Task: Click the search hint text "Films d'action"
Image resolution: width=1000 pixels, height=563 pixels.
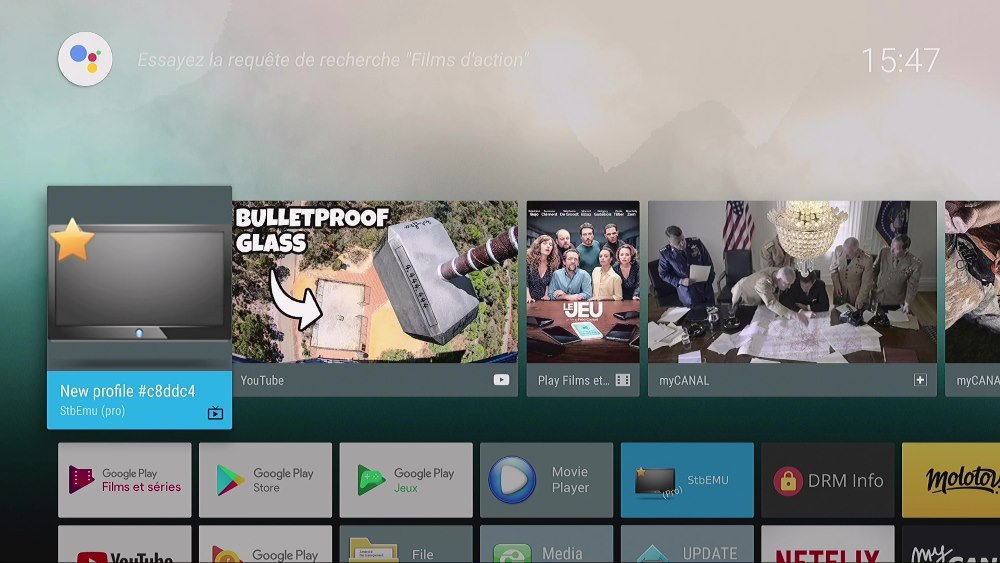Action: 467,60
